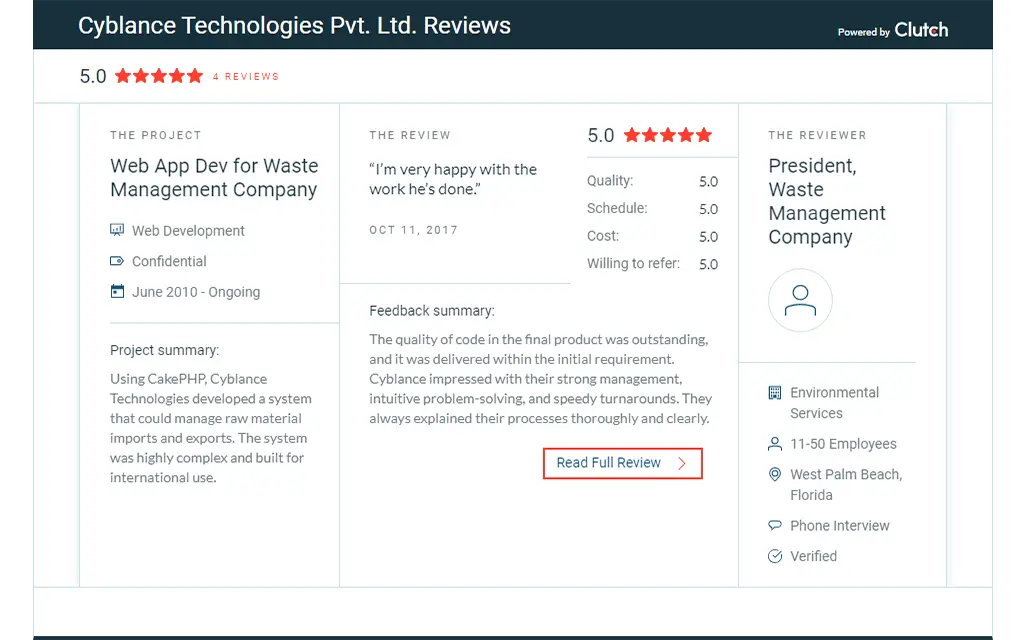The height and width of the screenshot is (640, 1025).
Task: Click the person icon beside 11-50 Employees
Action: pyautogui.click(x=775, y=444)
